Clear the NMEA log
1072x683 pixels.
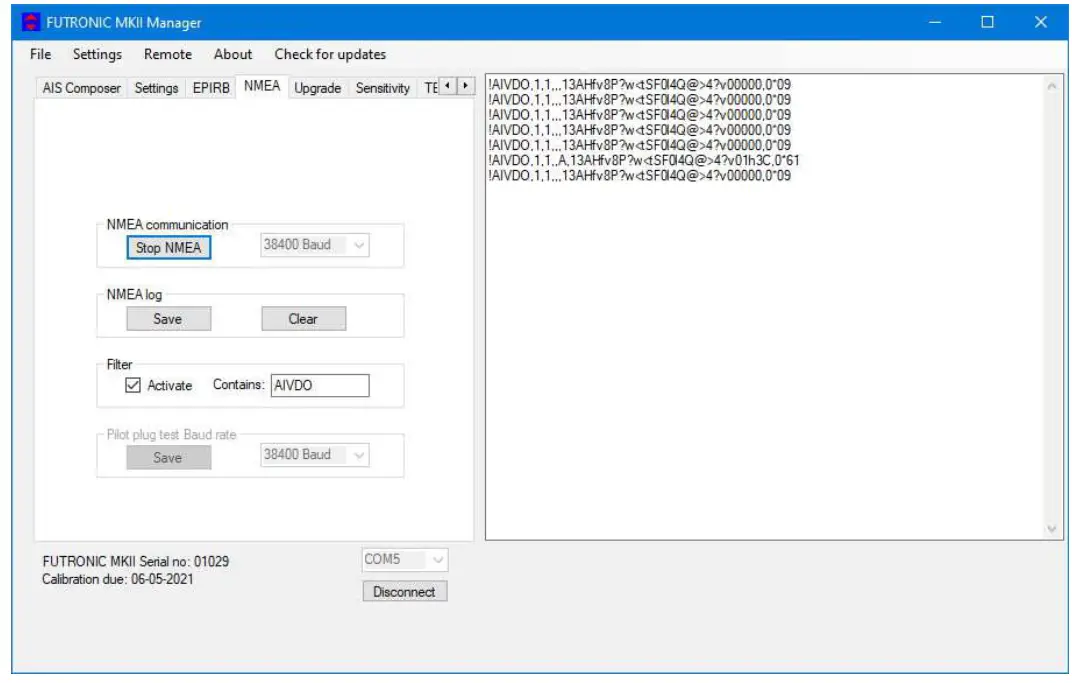[304, 319]
